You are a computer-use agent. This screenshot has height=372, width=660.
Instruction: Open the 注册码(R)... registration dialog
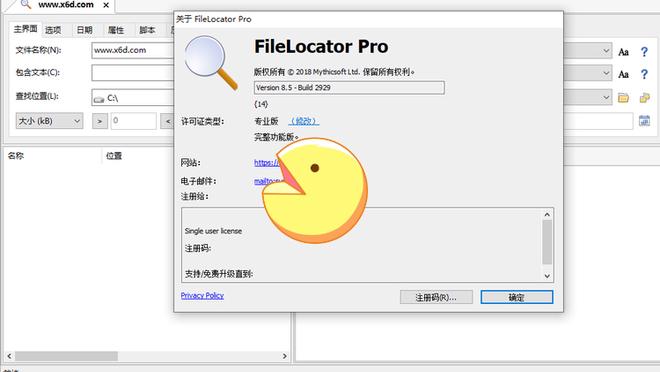click(436, 297)
